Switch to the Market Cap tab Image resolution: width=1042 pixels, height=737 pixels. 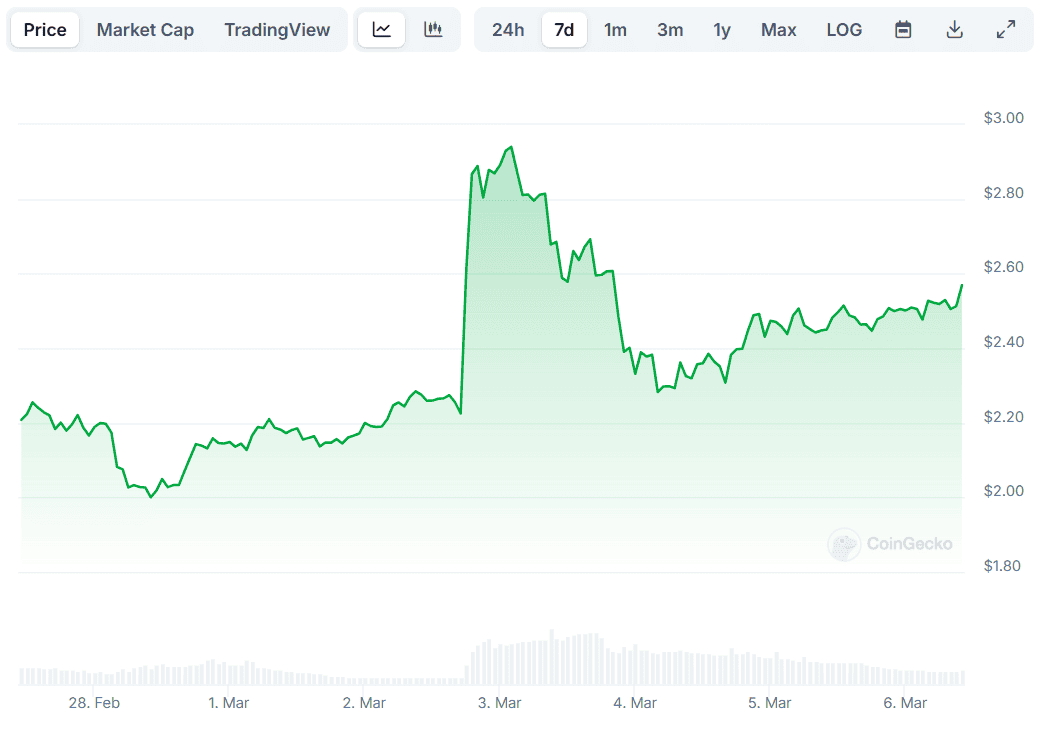[x=145, y=30]
